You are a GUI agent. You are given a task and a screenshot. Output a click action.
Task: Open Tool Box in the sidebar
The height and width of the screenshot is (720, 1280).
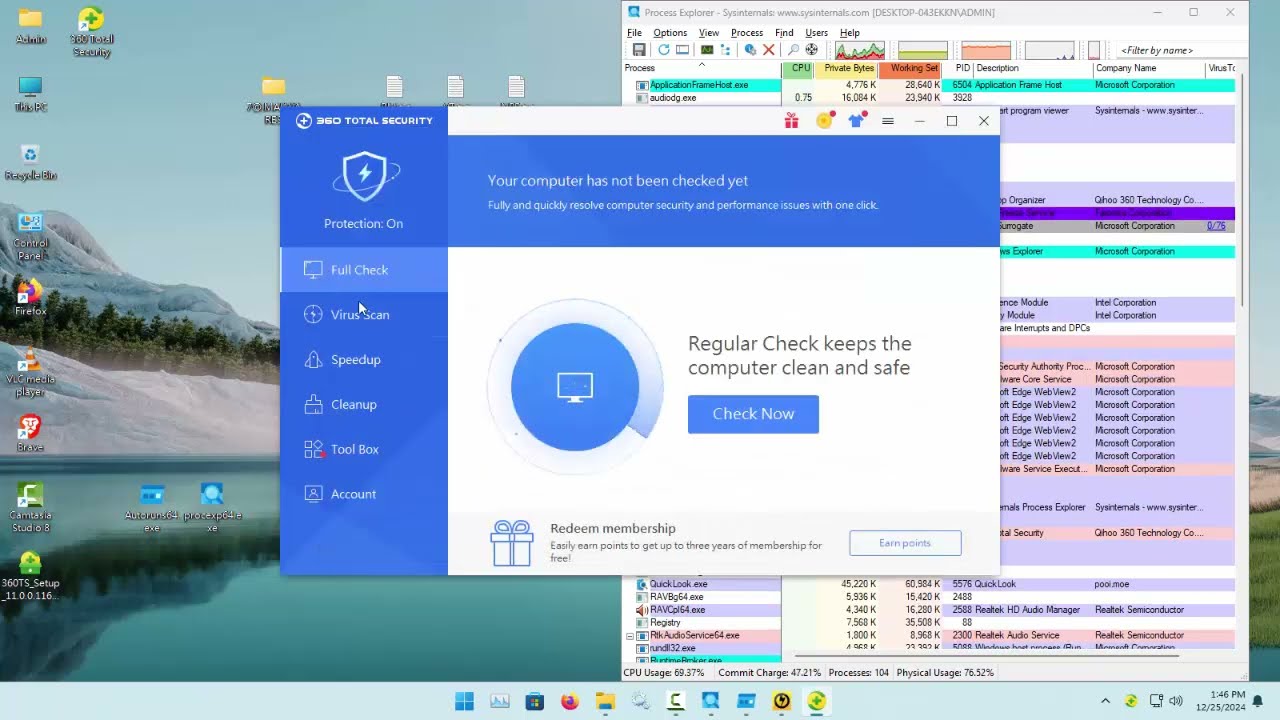point(364,450)
